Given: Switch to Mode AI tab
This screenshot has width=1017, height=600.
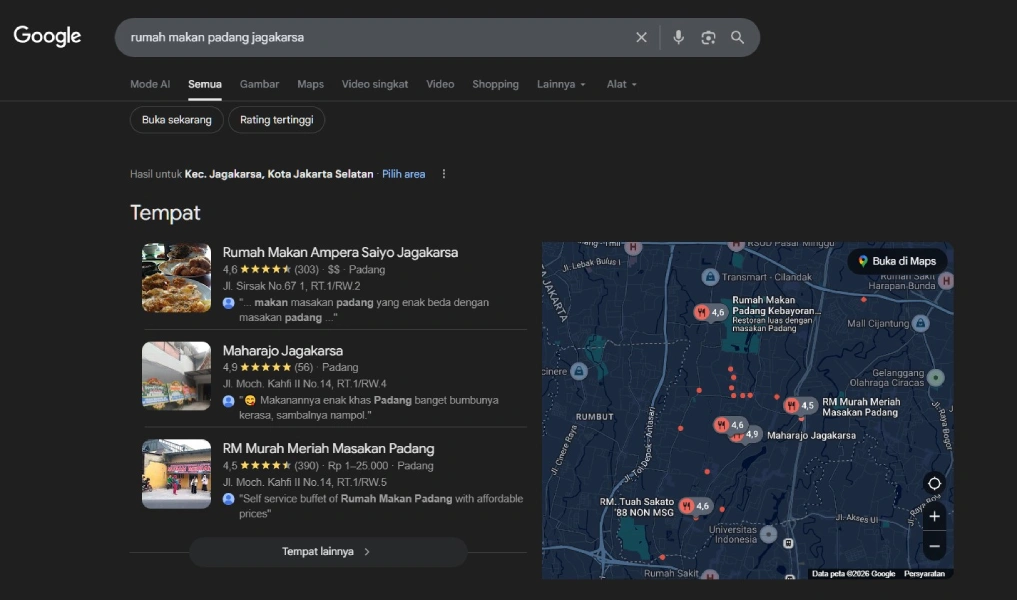Looking at the screenshot, I should click(x=150, y=84).
